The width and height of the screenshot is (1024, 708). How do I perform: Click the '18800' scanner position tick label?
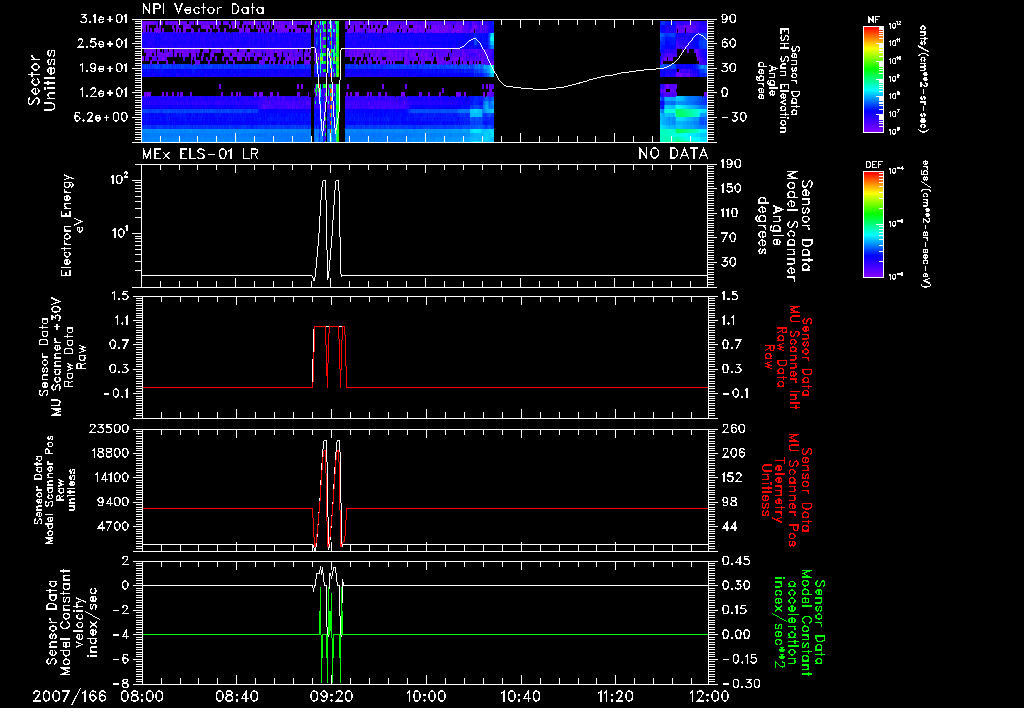(x=109, y=453)
